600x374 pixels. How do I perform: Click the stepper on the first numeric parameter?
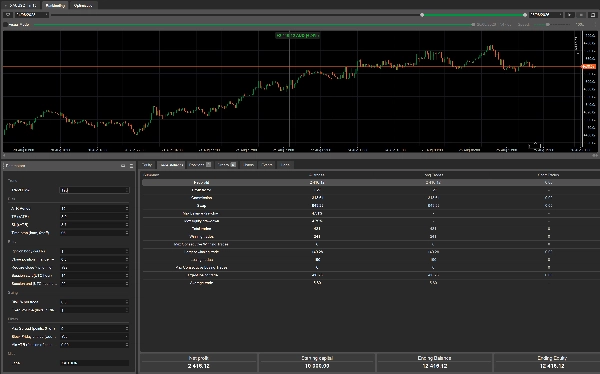(x=127, y=209)
